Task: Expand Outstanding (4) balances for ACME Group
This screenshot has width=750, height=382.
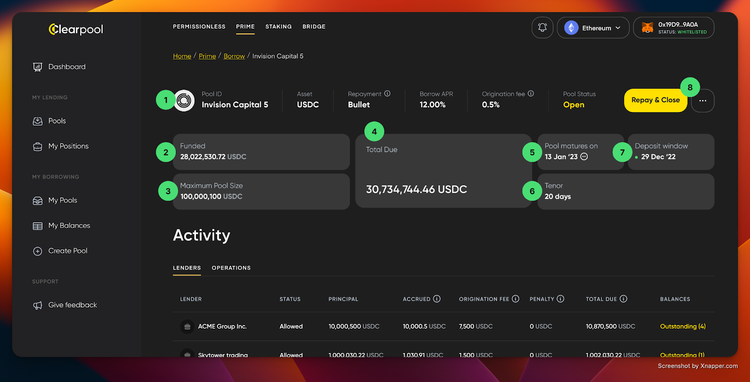Action: coord(683,327)
